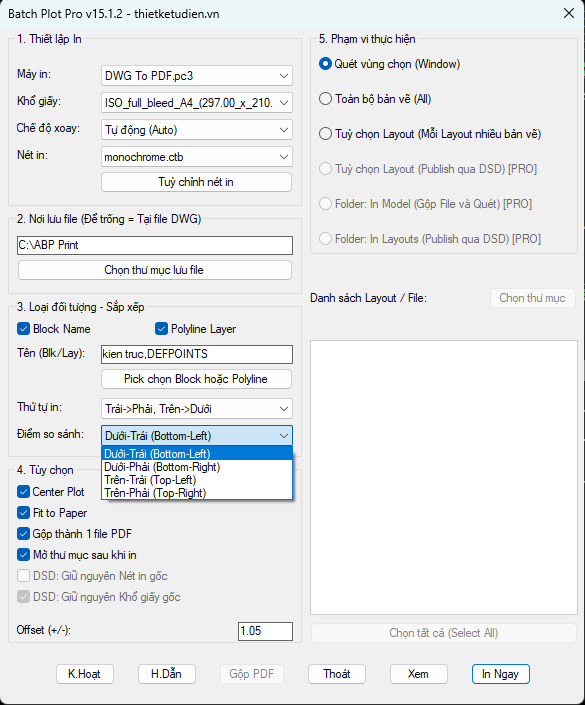Open the Khổ giấy paper size dropdown
Viewport: 585px width, 705px height.
[196, 103]
